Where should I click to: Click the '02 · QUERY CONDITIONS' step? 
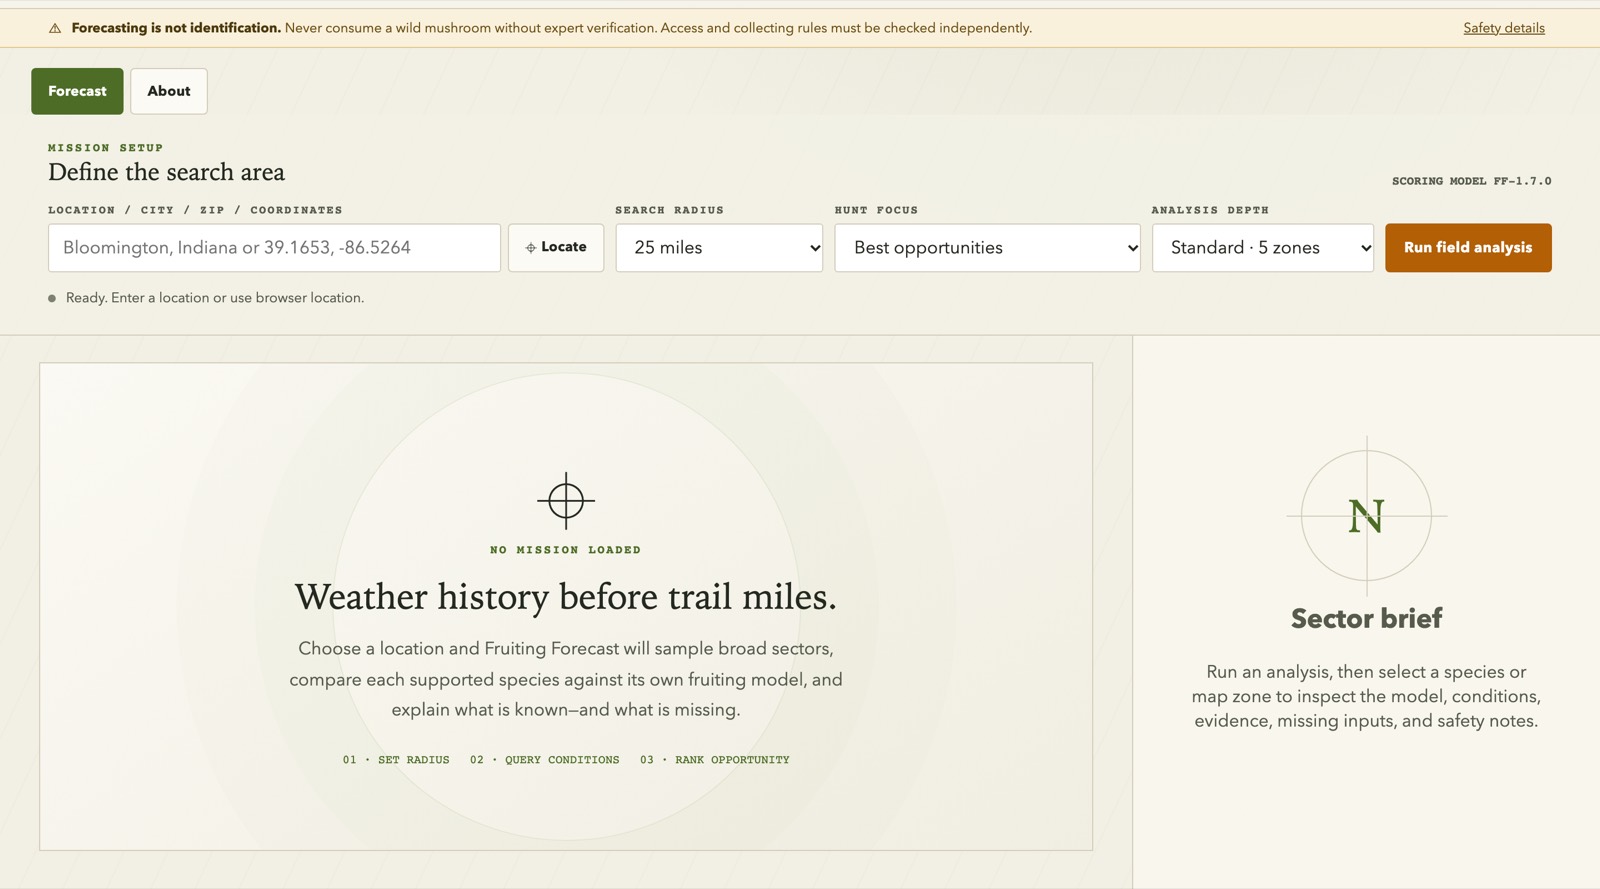click(x=545, y=760)
